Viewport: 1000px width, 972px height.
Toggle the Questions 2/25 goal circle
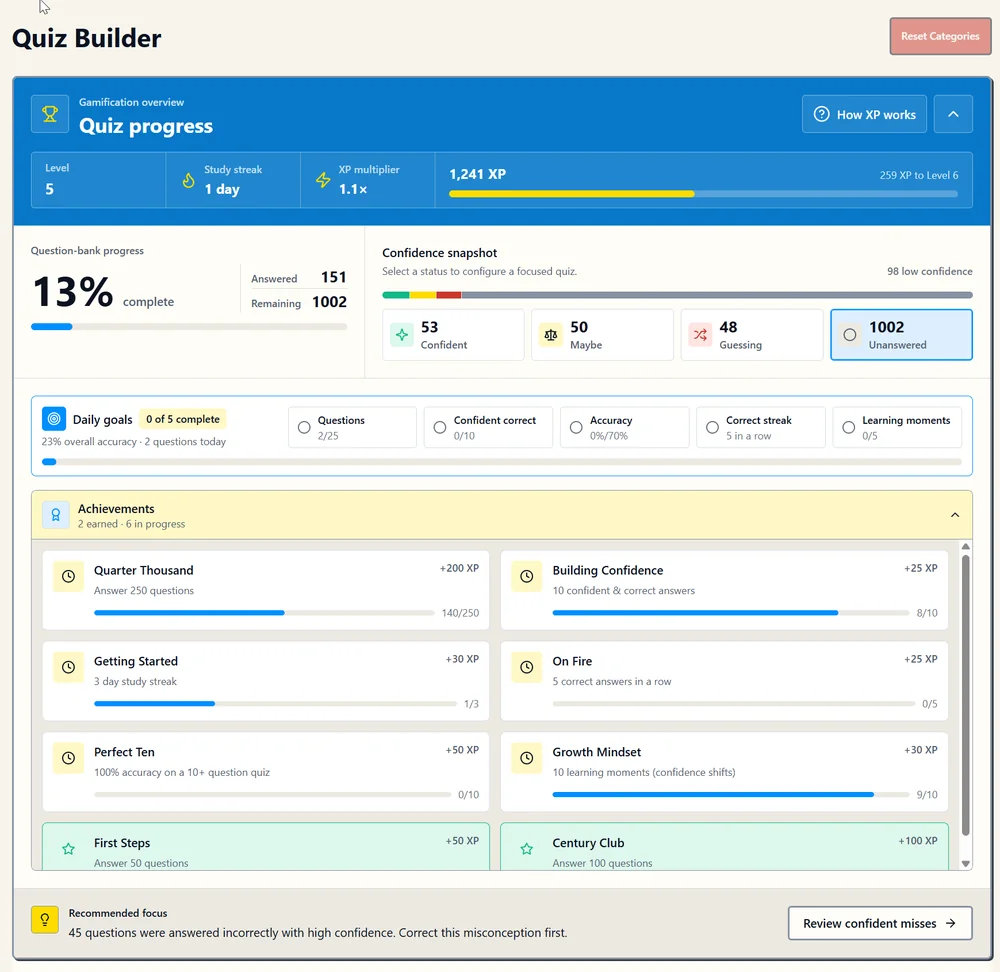tap(304, 427)
